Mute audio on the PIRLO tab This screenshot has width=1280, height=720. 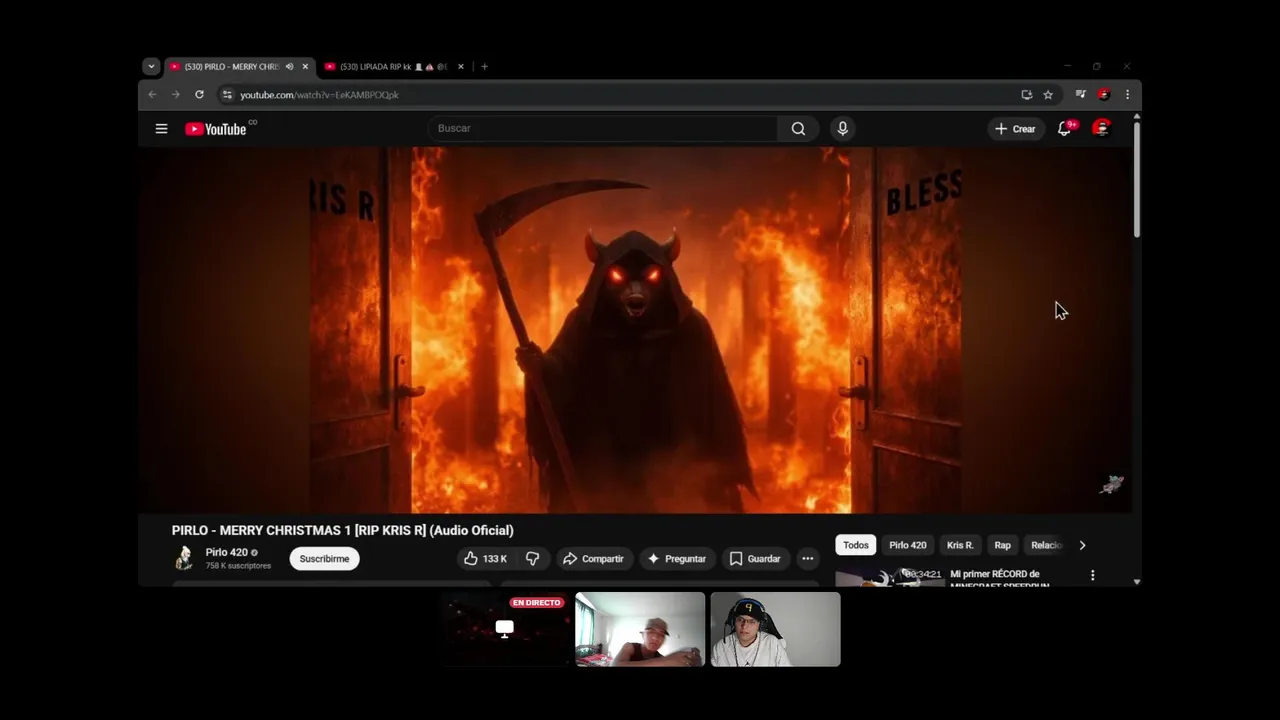tap(289, 67)
